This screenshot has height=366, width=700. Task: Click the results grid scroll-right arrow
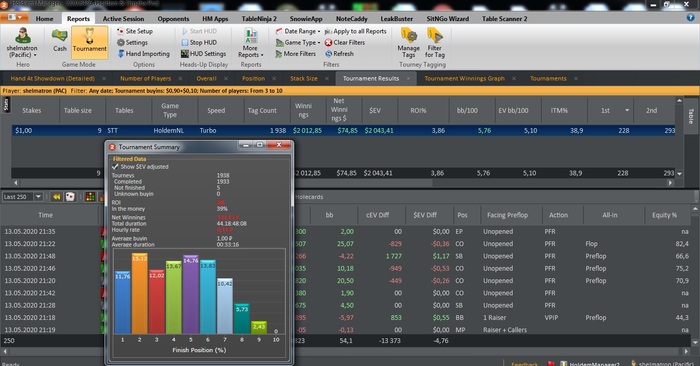pos(670,183)
